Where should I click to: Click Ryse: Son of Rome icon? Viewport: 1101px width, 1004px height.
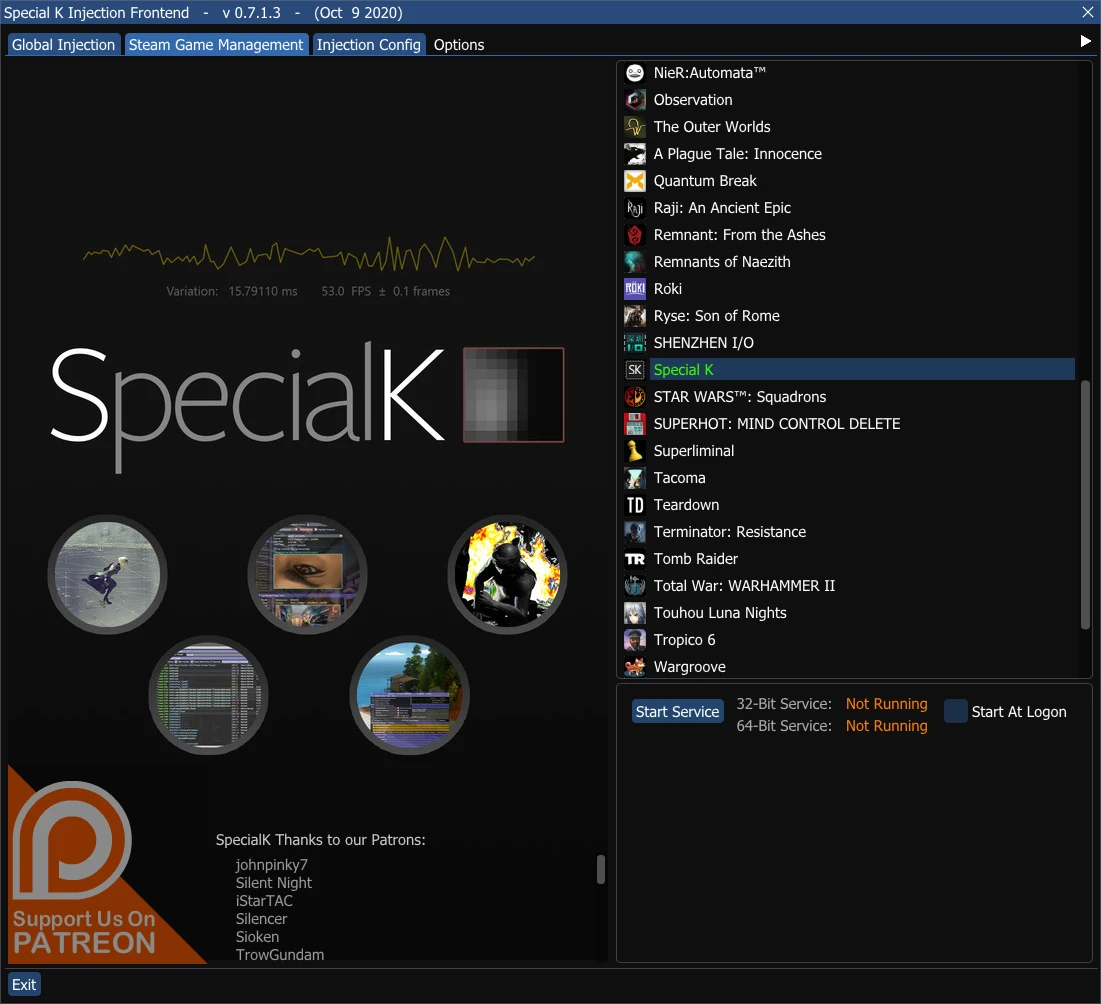point(635,316)
